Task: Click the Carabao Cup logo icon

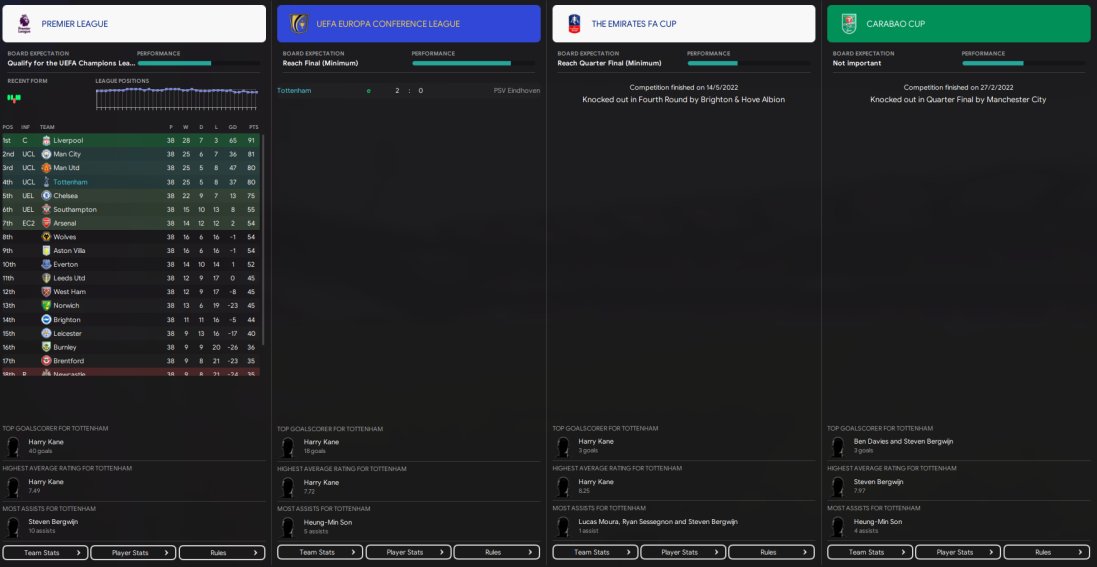Action: (x=850, y=24)
